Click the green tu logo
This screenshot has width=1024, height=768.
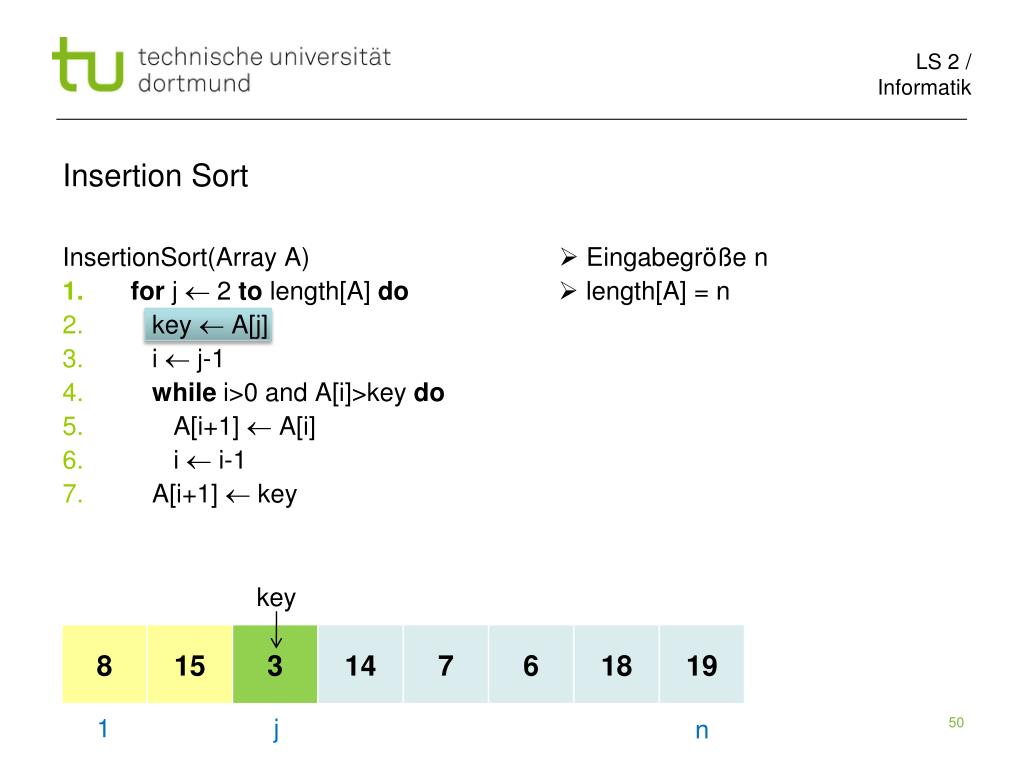(88, 65)
